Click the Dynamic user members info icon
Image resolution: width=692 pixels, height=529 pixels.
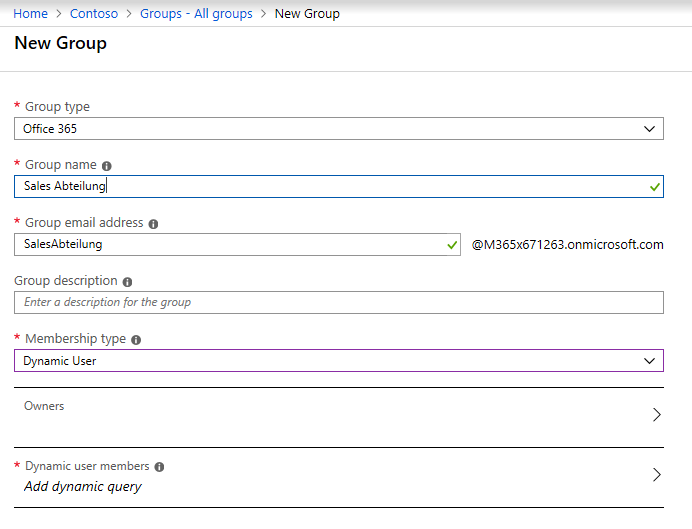[159, 467]
